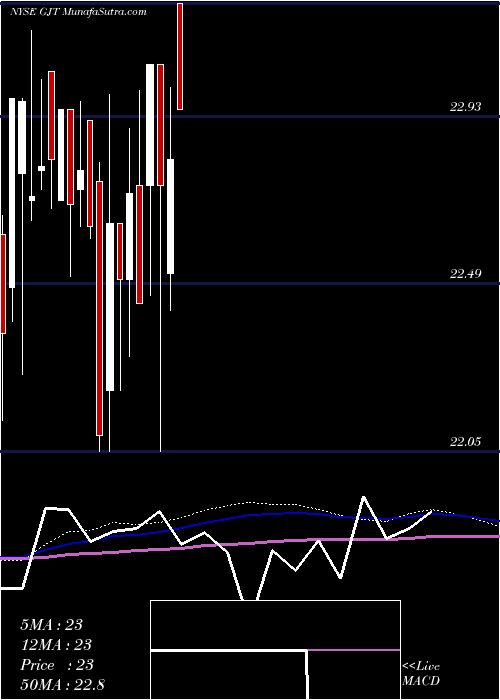This screenshot has width=500, height=700.
Task: Click the <<Live MACD label
Action: 421,674
